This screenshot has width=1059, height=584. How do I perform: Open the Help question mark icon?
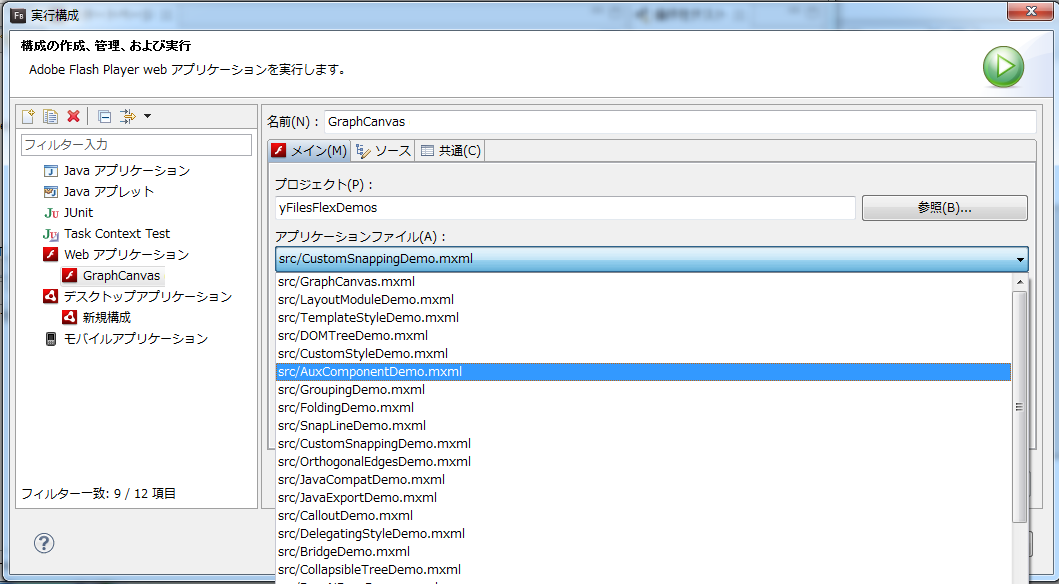click(44, 543)
